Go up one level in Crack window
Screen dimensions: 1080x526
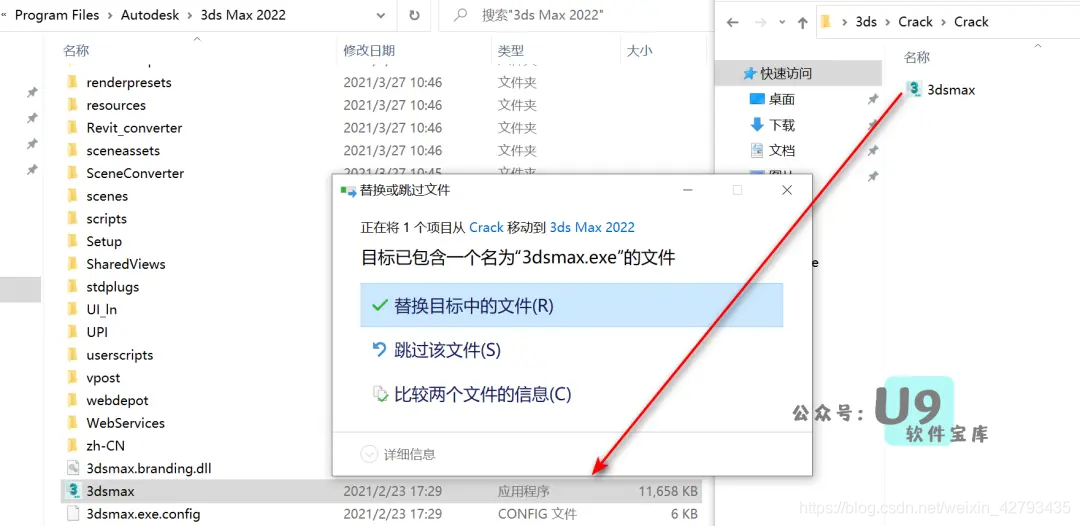click(802, 22)
